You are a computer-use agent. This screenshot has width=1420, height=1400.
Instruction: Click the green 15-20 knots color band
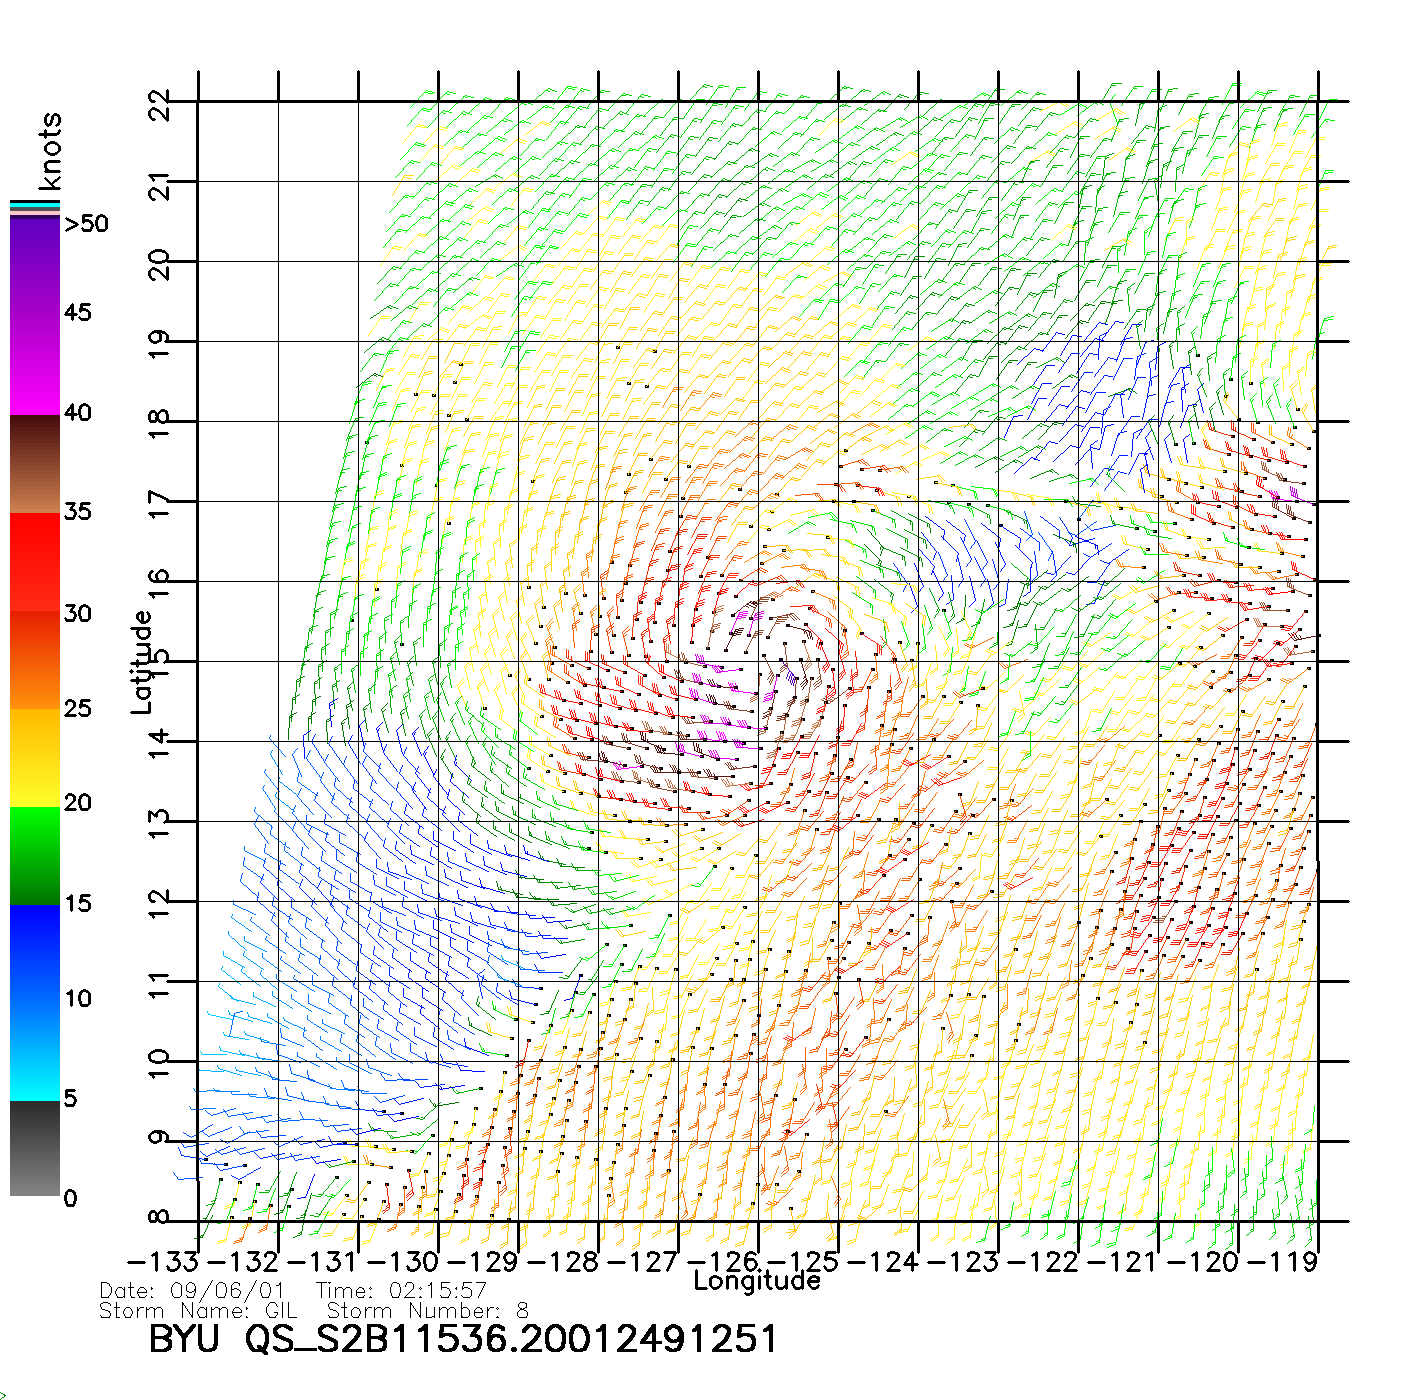point(35,855)
